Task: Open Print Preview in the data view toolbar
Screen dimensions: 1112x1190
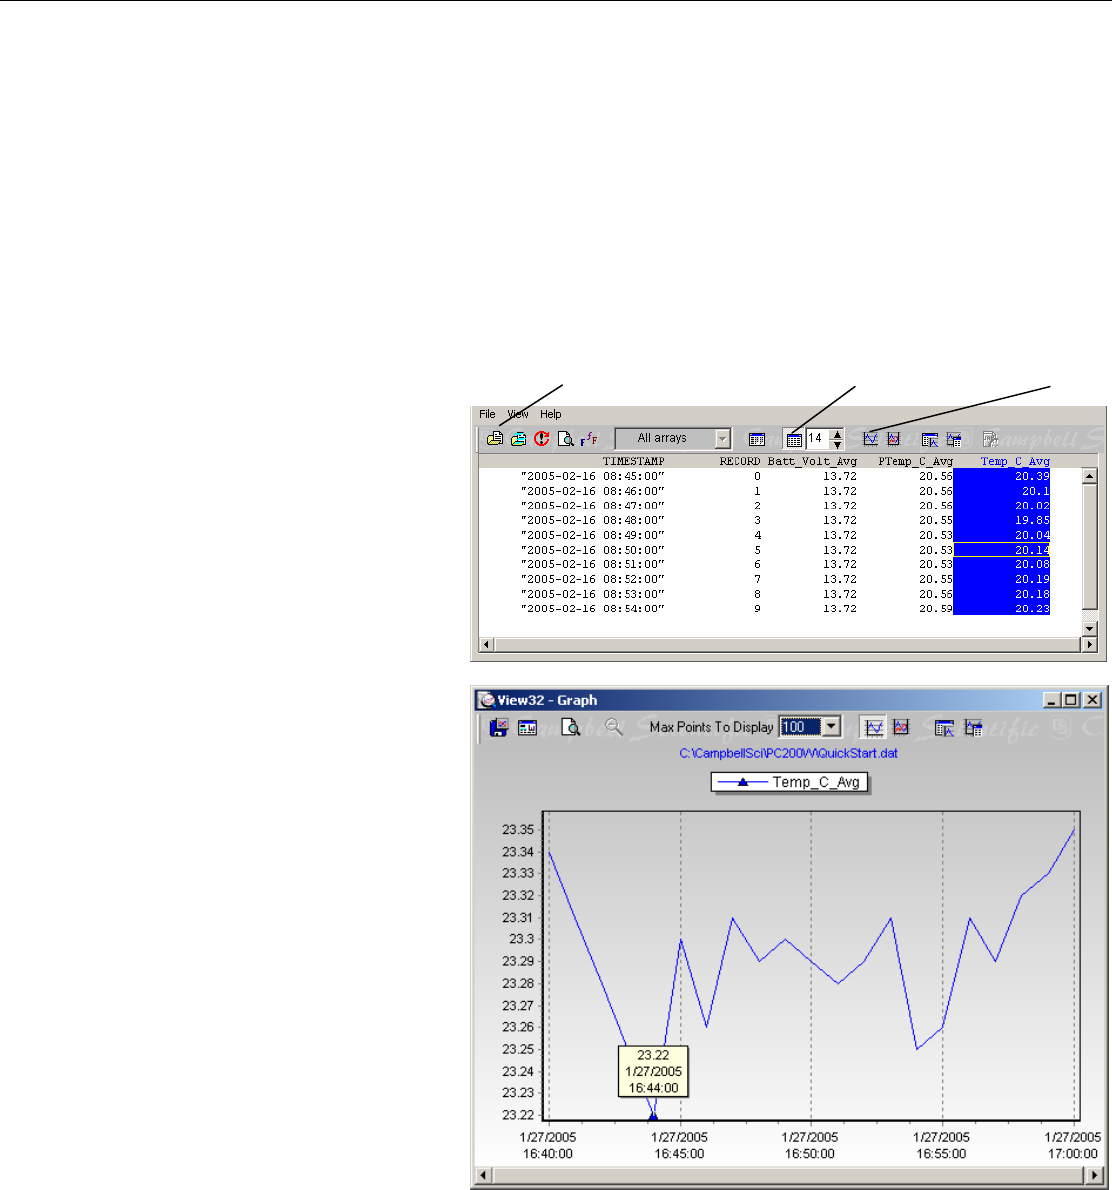Action: point(565,439)
